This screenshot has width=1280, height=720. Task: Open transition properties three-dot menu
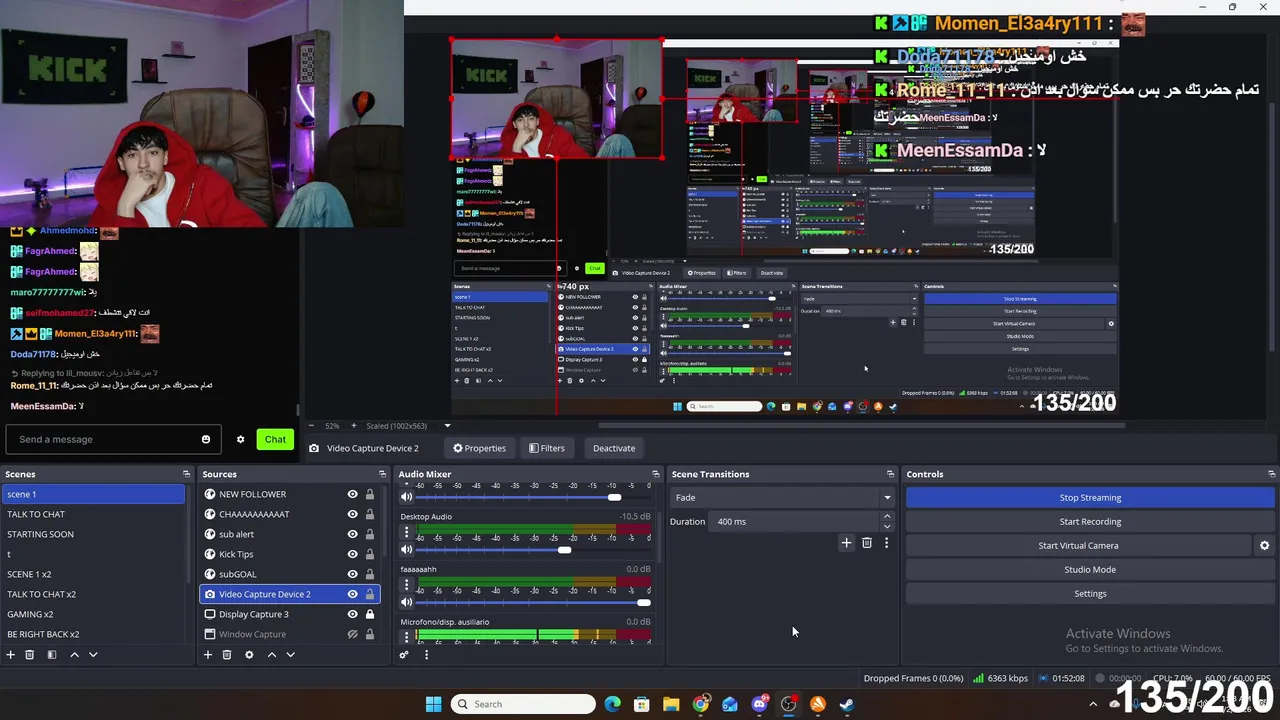pos(886,543)
